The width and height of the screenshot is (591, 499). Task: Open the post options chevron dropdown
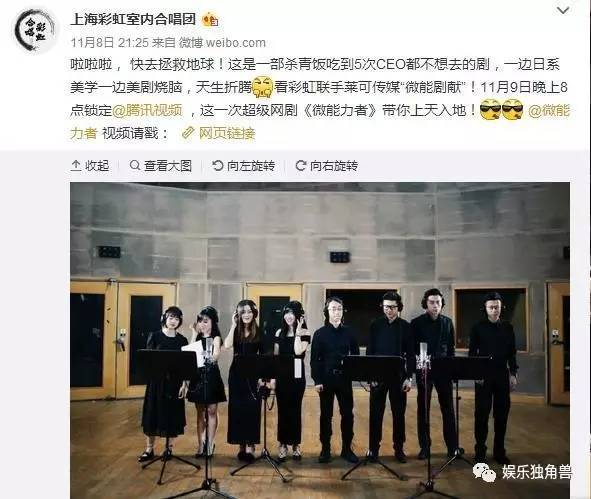pos(563,11)
